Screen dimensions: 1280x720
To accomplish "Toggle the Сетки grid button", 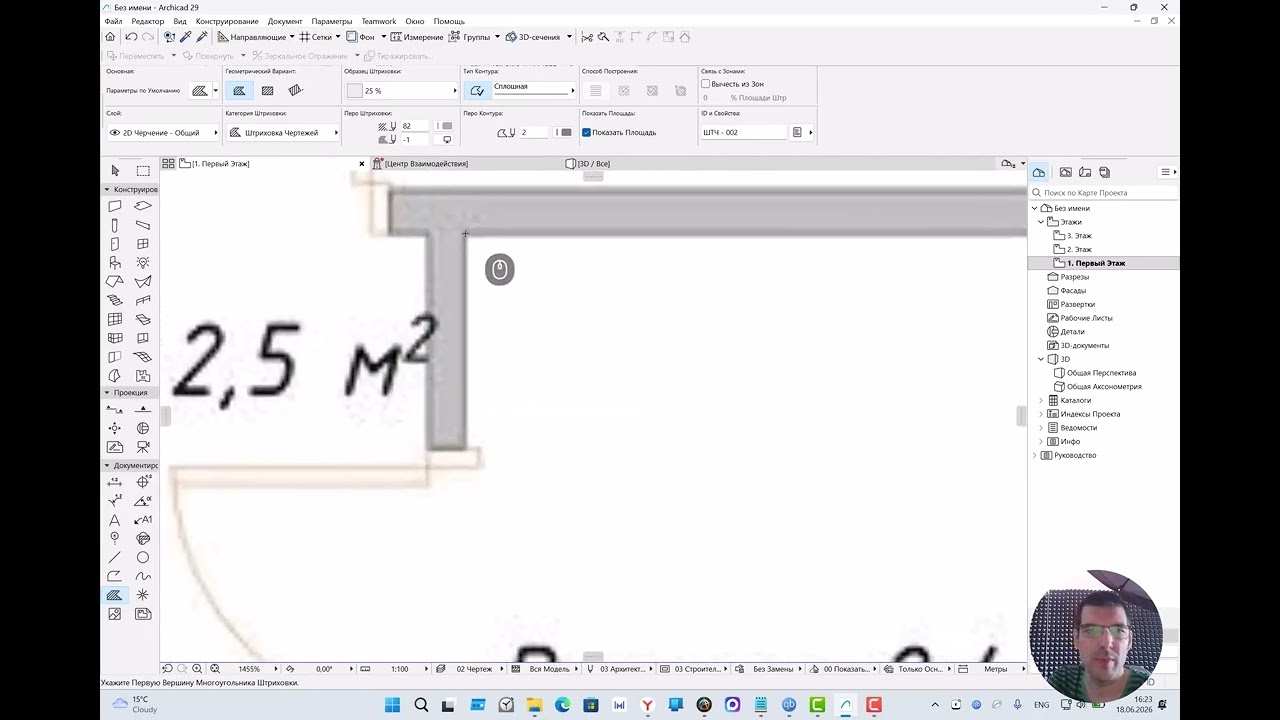I will tap(315, 37).
